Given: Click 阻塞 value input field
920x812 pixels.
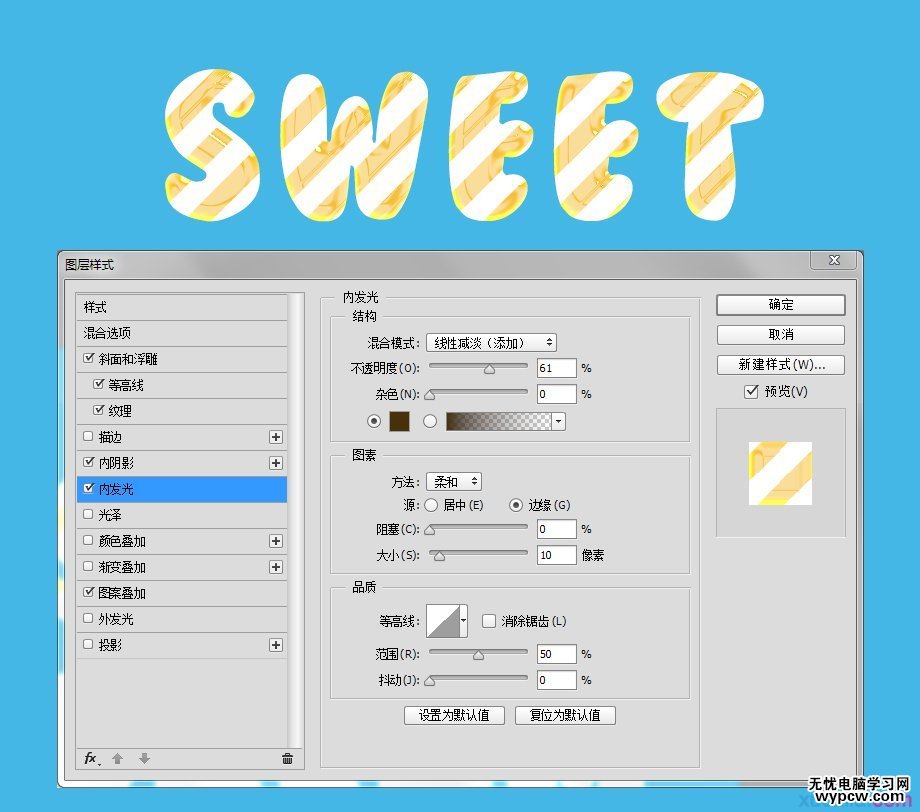Looking at the screenshot, I should click(557, 529).
